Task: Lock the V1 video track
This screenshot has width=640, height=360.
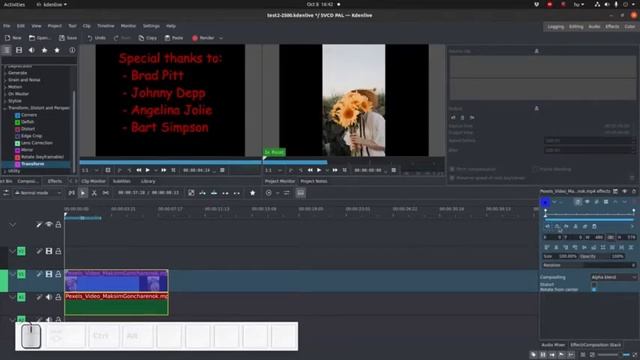Action: coord(58,274)
